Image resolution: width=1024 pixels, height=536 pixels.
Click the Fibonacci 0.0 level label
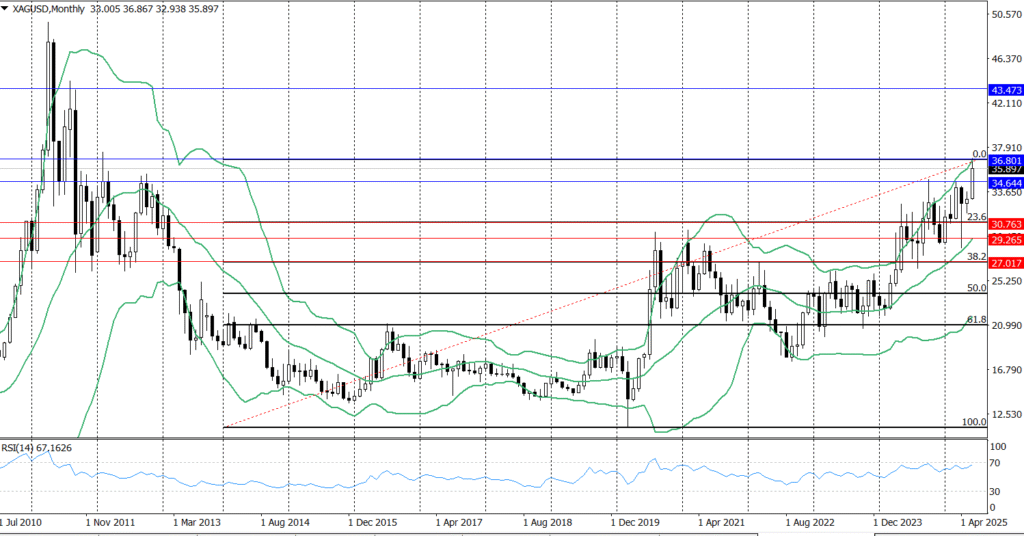[980, 154]
